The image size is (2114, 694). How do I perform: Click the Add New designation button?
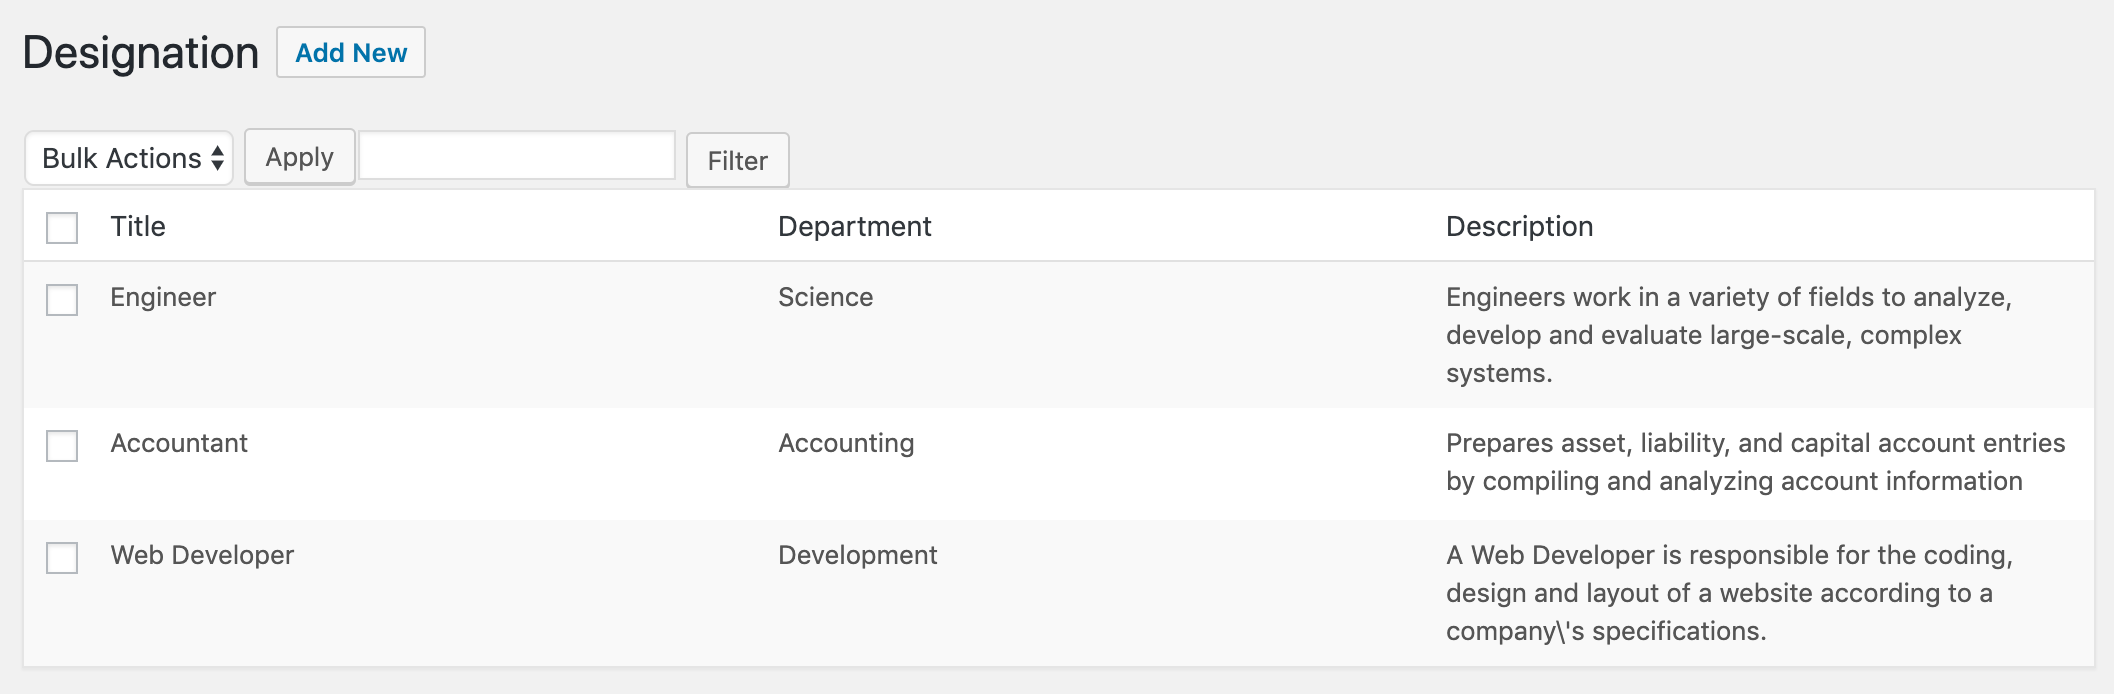point(351,53)
